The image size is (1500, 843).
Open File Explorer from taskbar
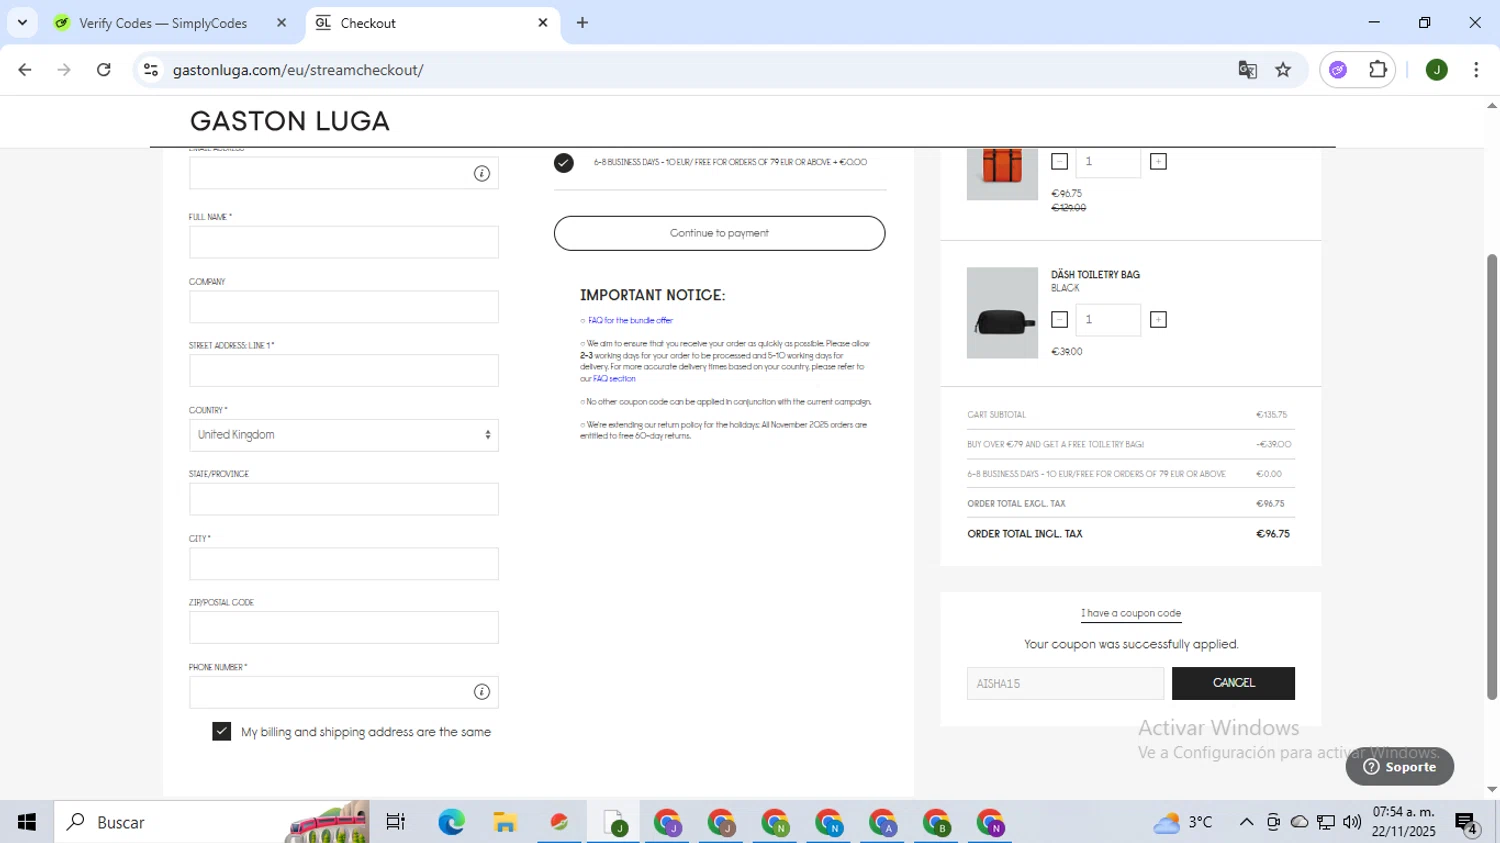click(x=505, y=822)
